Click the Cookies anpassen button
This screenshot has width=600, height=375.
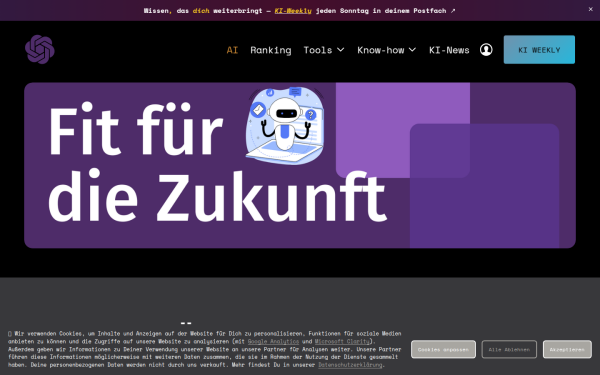tap(443, 349)
